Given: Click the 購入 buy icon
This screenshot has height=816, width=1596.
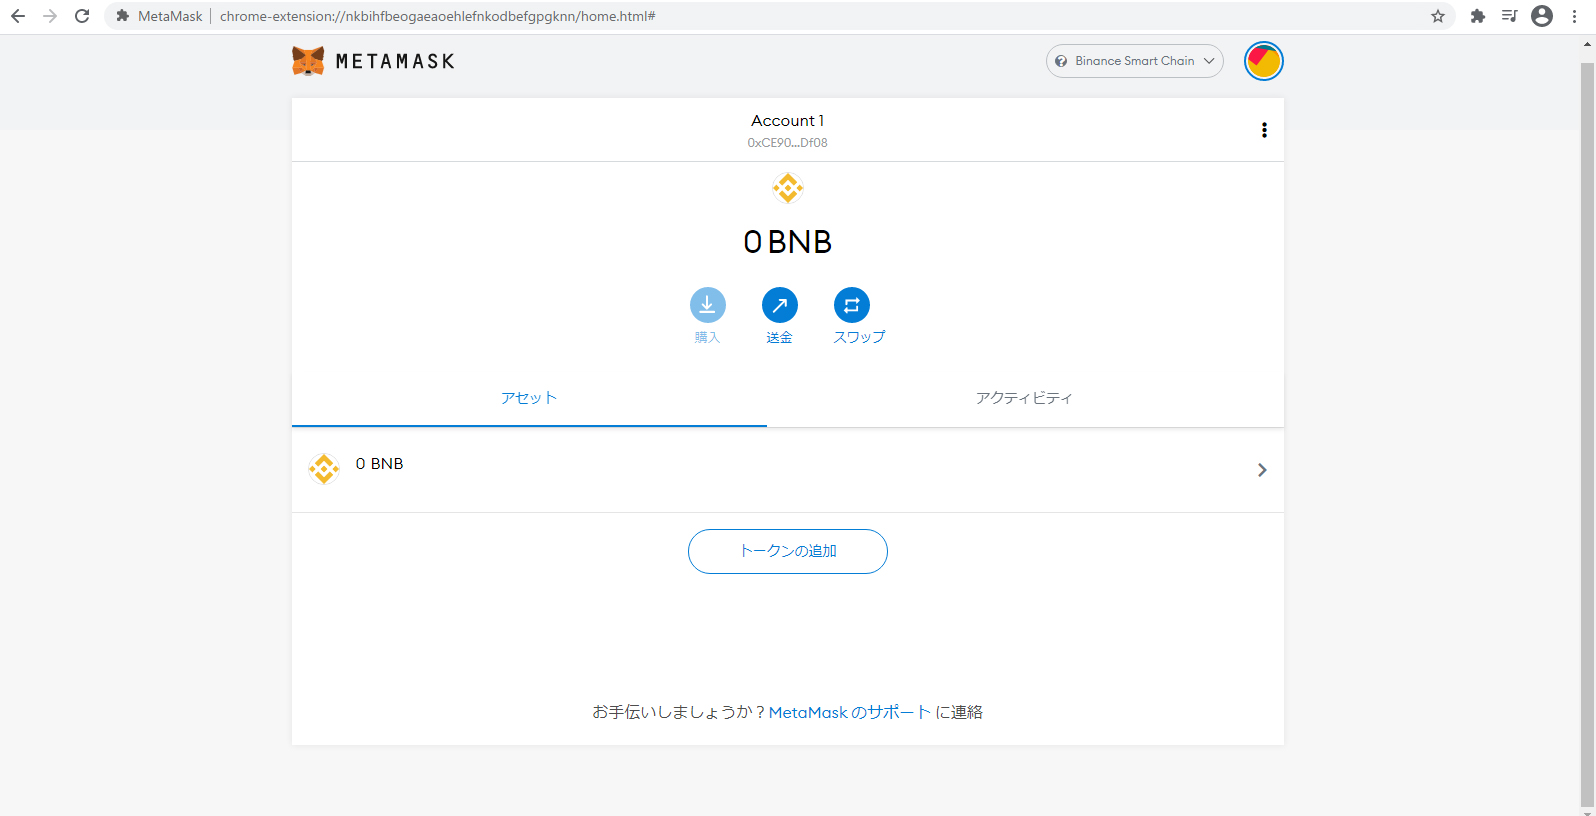Looking at the screenshot, I should (708, 305).
